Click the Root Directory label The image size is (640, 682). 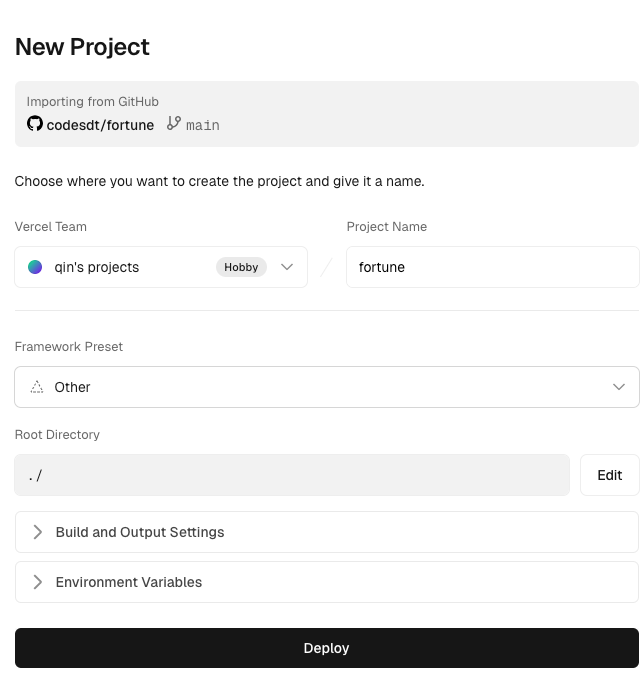pos(57,435)
